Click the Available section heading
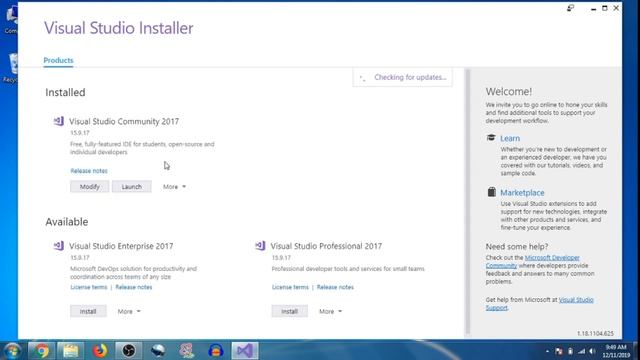The width and height of the screenshot is (640, 360). point(67,222)
